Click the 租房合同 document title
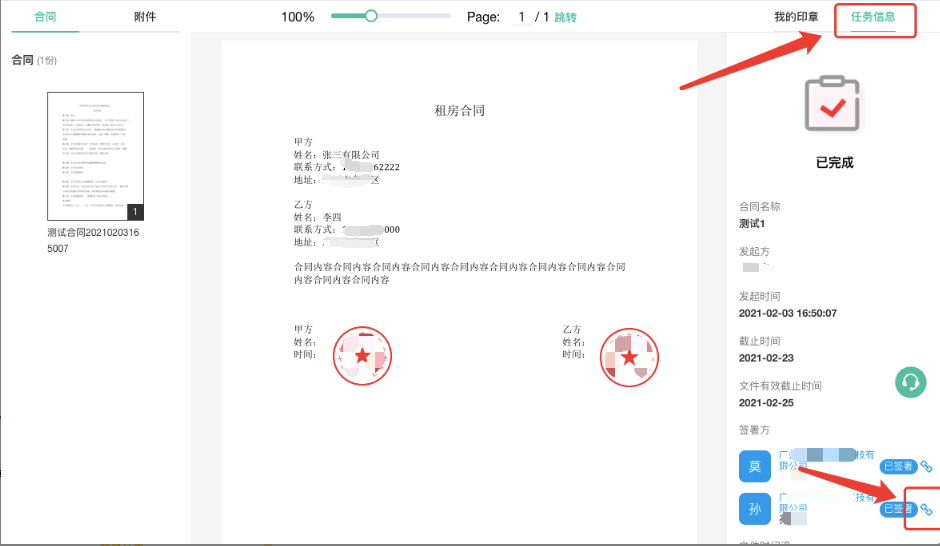 click(459, 111)
